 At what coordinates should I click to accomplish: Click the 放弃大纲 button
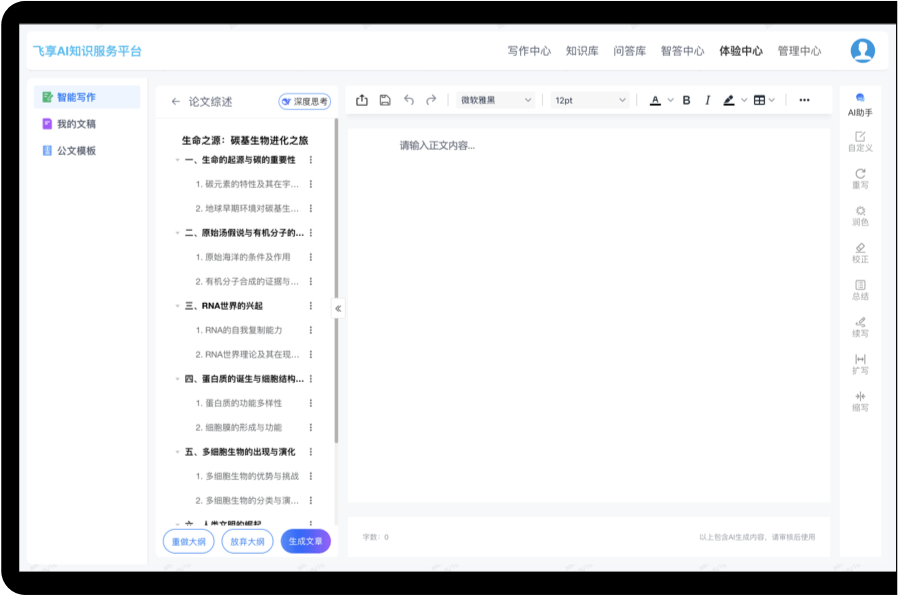pos(247,541)
